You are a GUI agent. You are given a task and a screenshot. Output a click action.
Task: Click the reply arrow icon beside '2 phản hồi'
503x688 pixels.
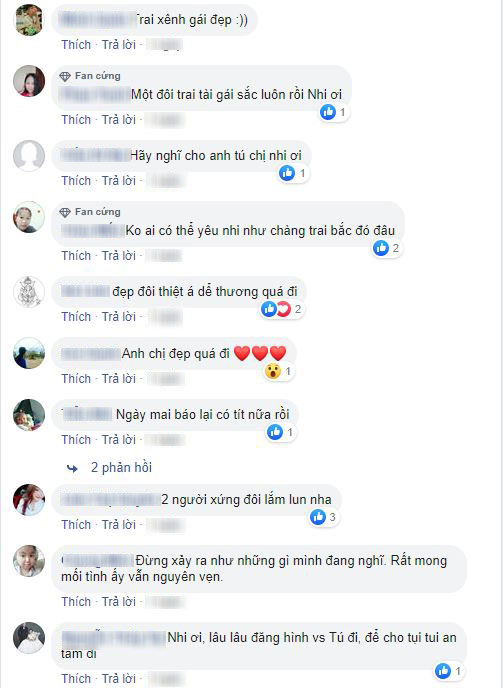tap(72, 468)
